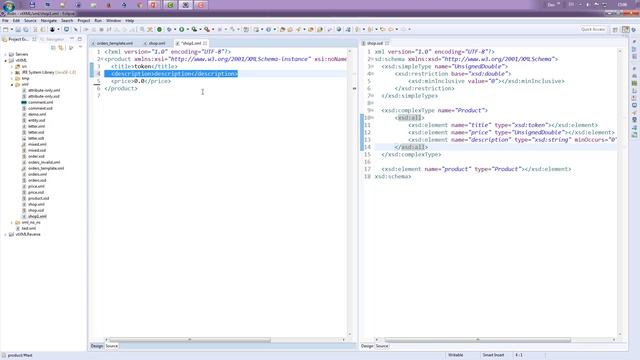Collapse the xsd:complexType fold on line 9
The height and width of the screenshot is (360, 640).
(x=372, y=111)
